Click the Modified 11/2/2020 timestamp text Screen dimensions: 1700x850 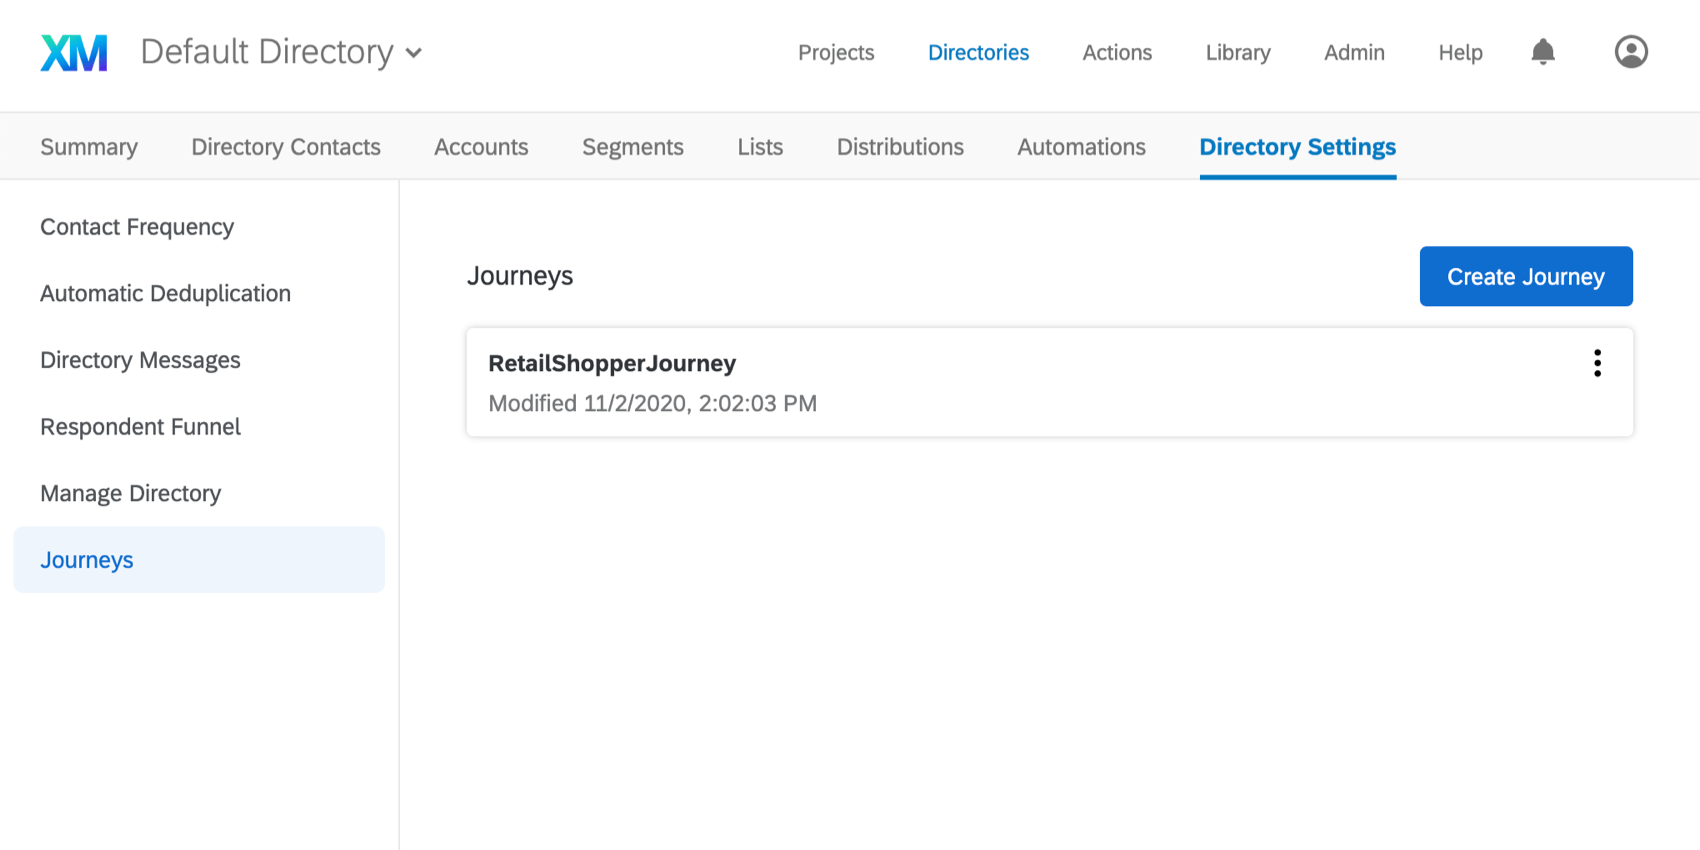652,404
